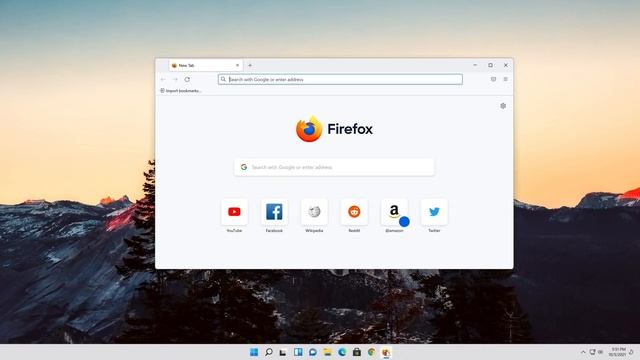Viewport: 640px width, 360px height.
Task: Open the Amazon shortcut tile
Action: tap(394, 212)
